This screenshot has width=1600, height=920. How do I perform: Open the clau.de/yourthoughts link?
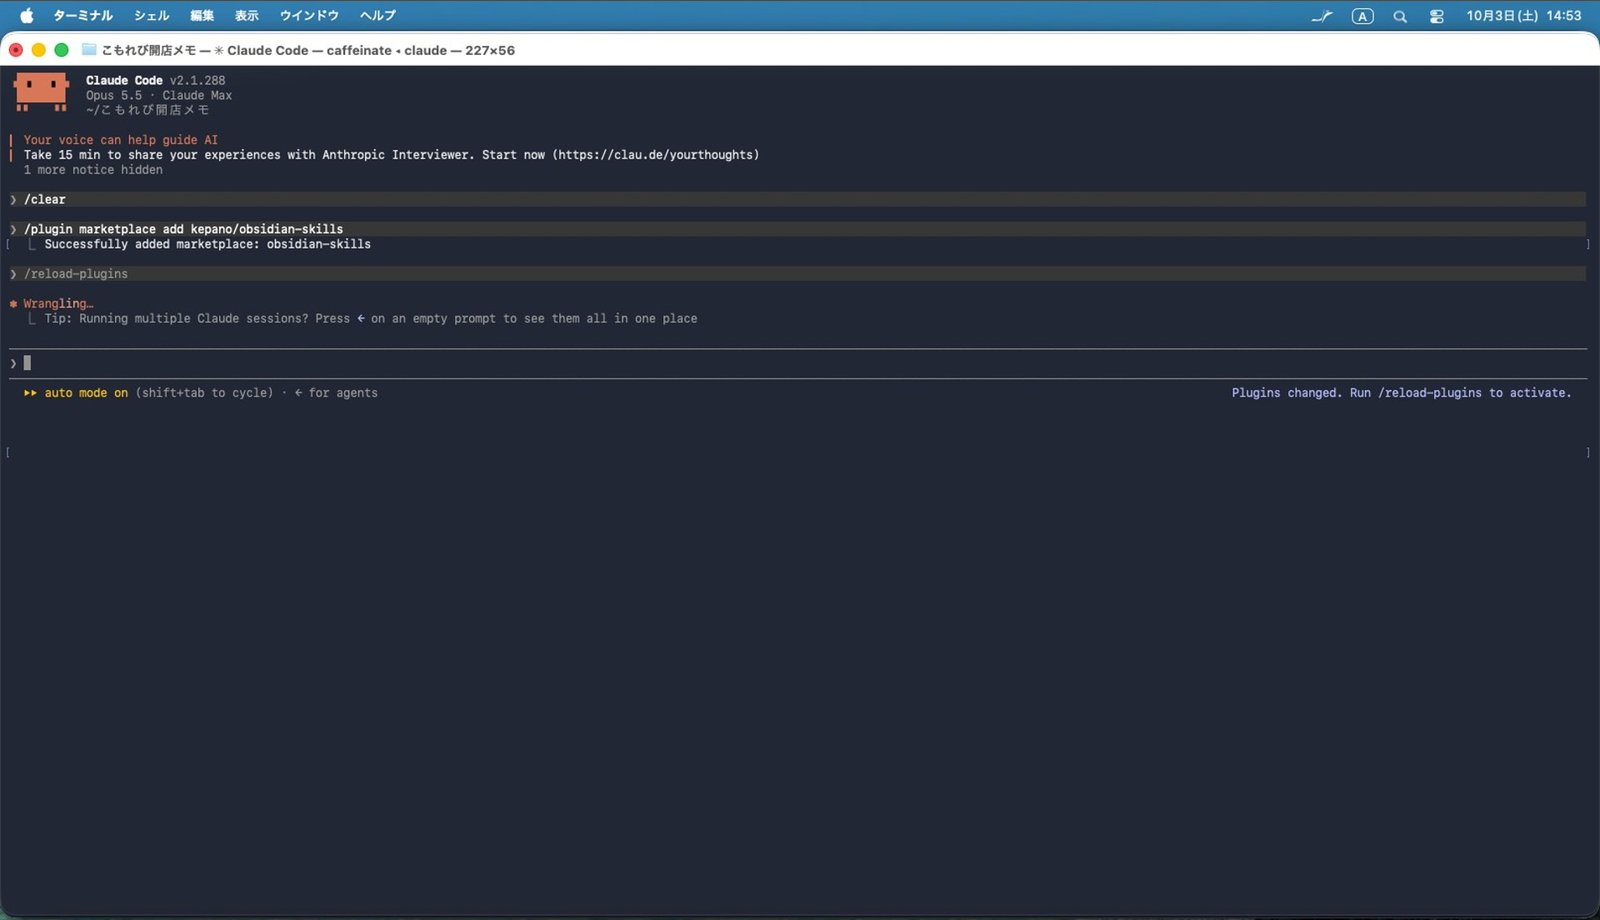click(x=656, y=155)
